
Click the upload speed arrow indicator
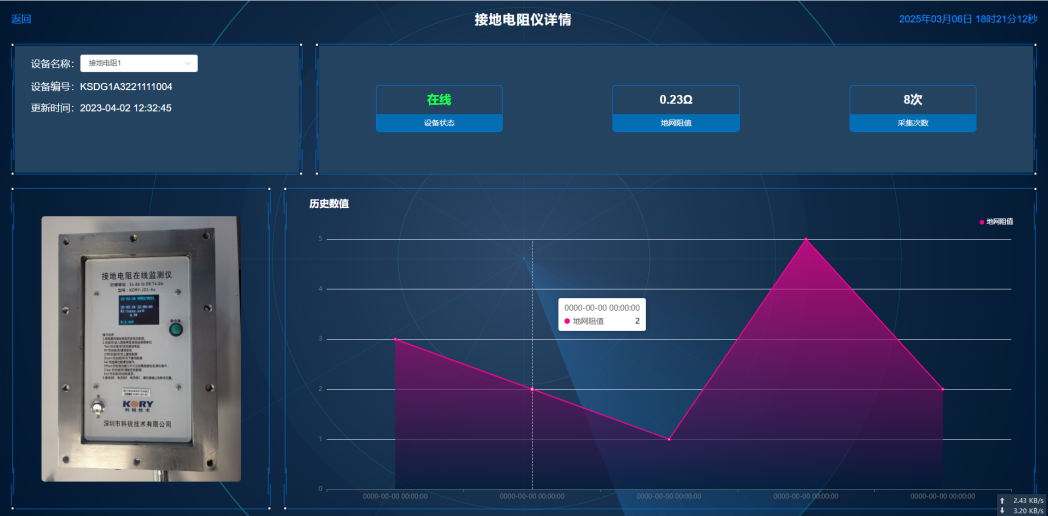coord(1003,500)
